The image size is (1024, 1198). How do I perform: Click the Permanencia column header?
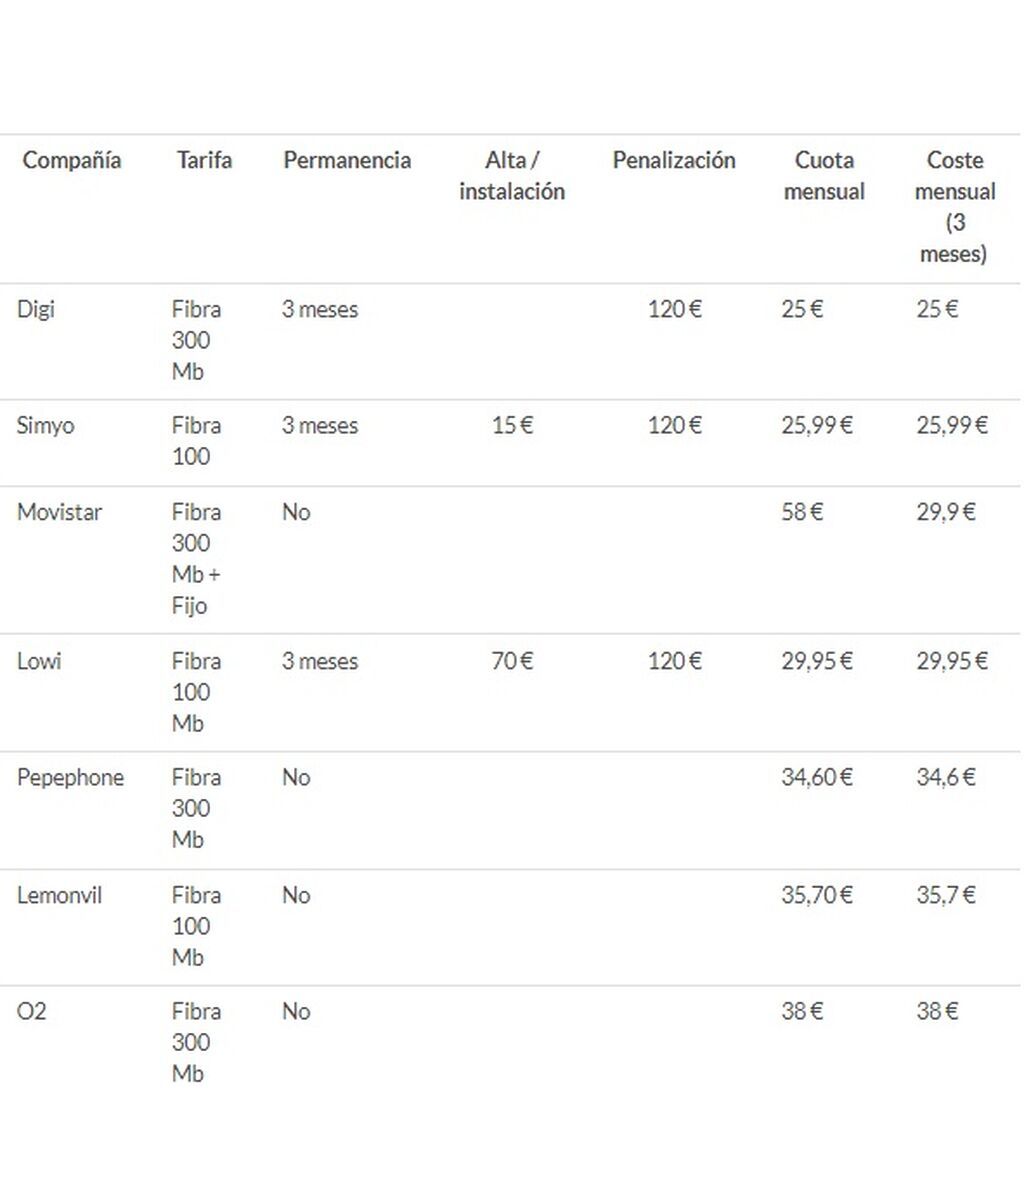click(347, 160)
